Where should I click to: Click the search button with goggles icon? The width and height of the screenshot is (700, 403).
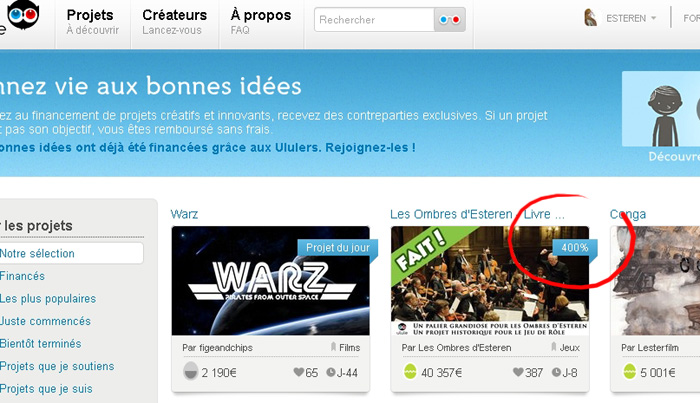click(x=450, y=20)
